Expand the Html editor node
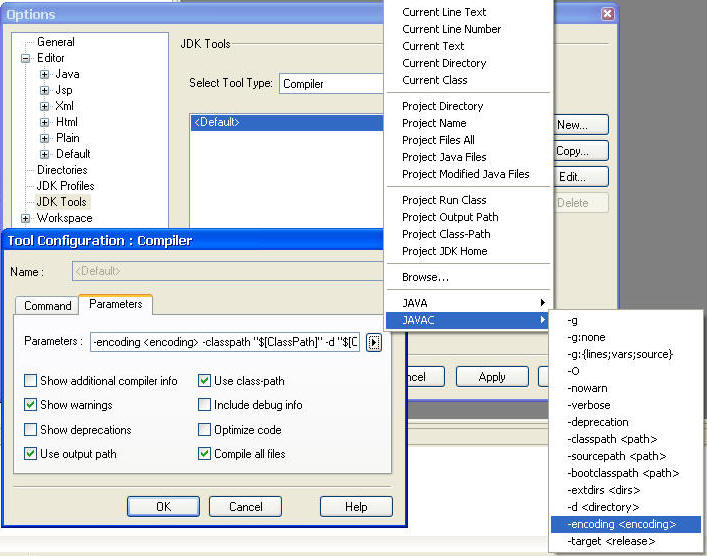The width and height of the screenshot is (707, 556). (x=44, y=122)
